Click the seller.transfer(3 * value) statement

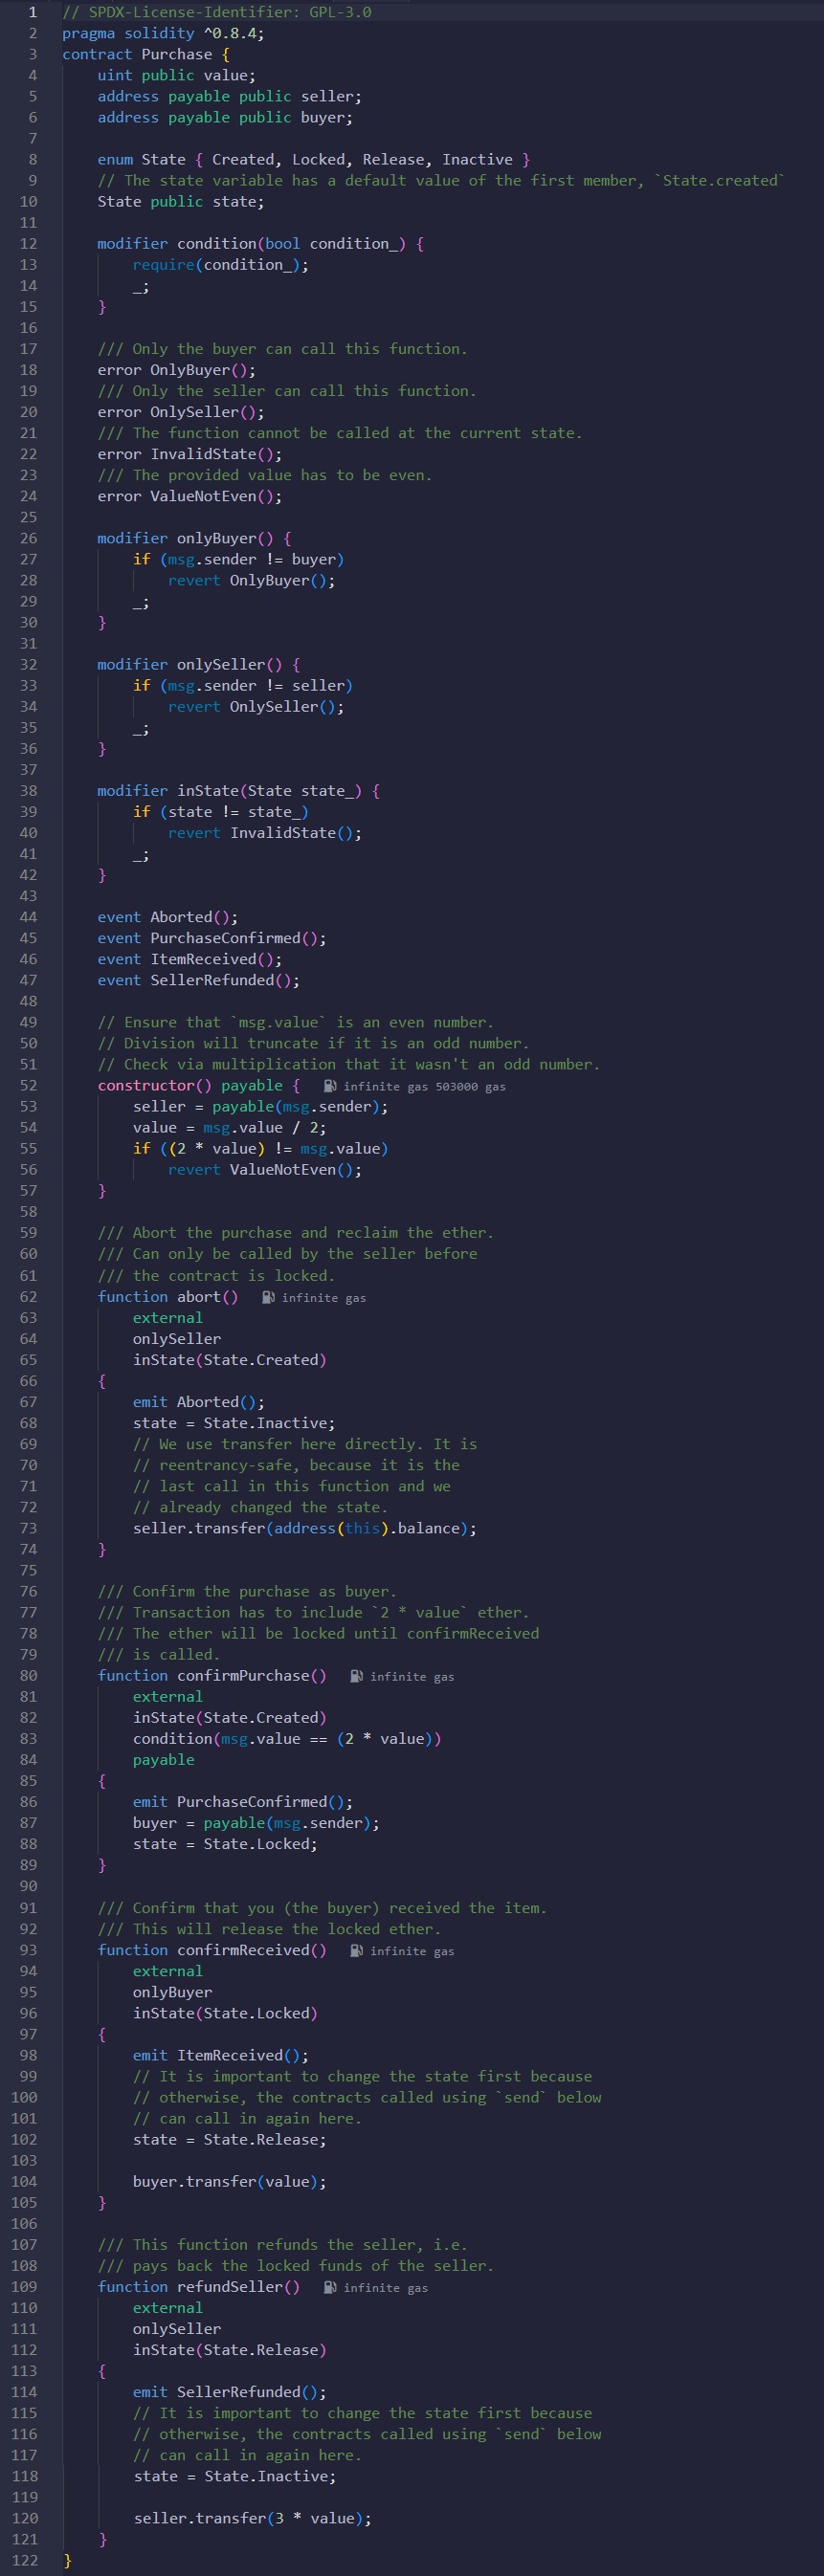tap(252, 2518)
